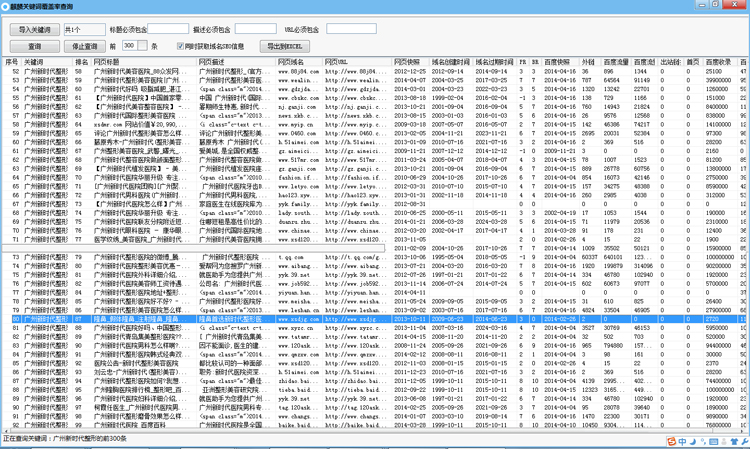Click the 共1个 keyword count field
This screenshot has height=449, width=750.
pos(85,30)
